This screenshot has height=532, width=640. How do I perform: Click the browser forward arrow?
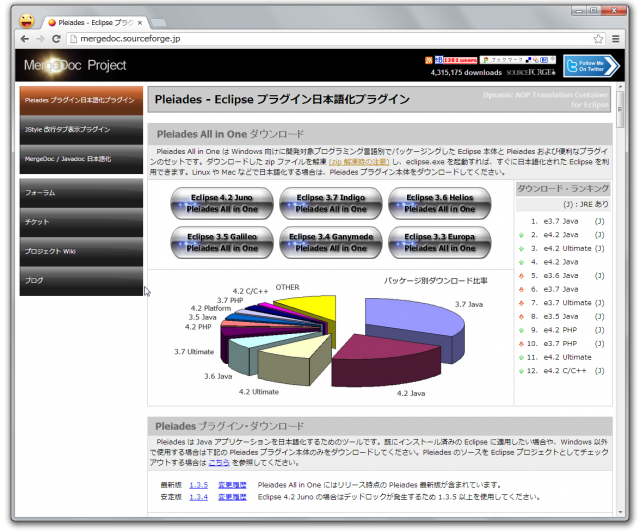point(40,39)
